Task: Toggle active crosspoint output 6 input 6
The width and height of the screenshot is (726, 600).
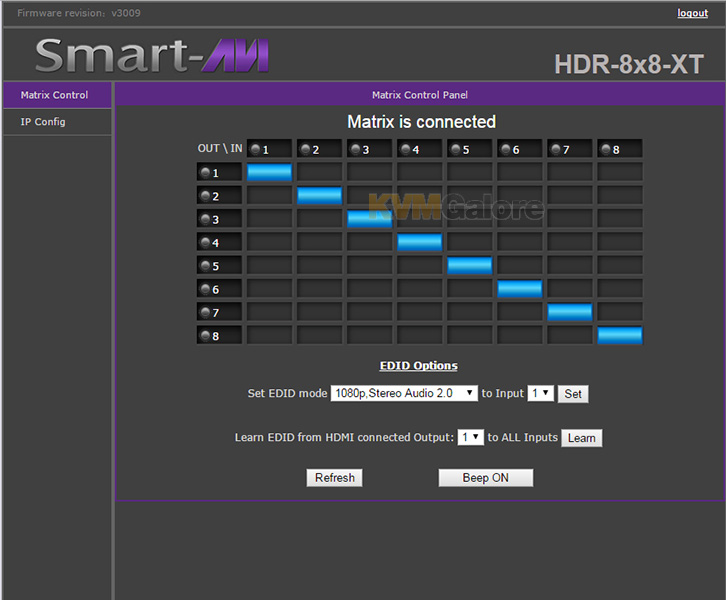Action: coord(519,289)
